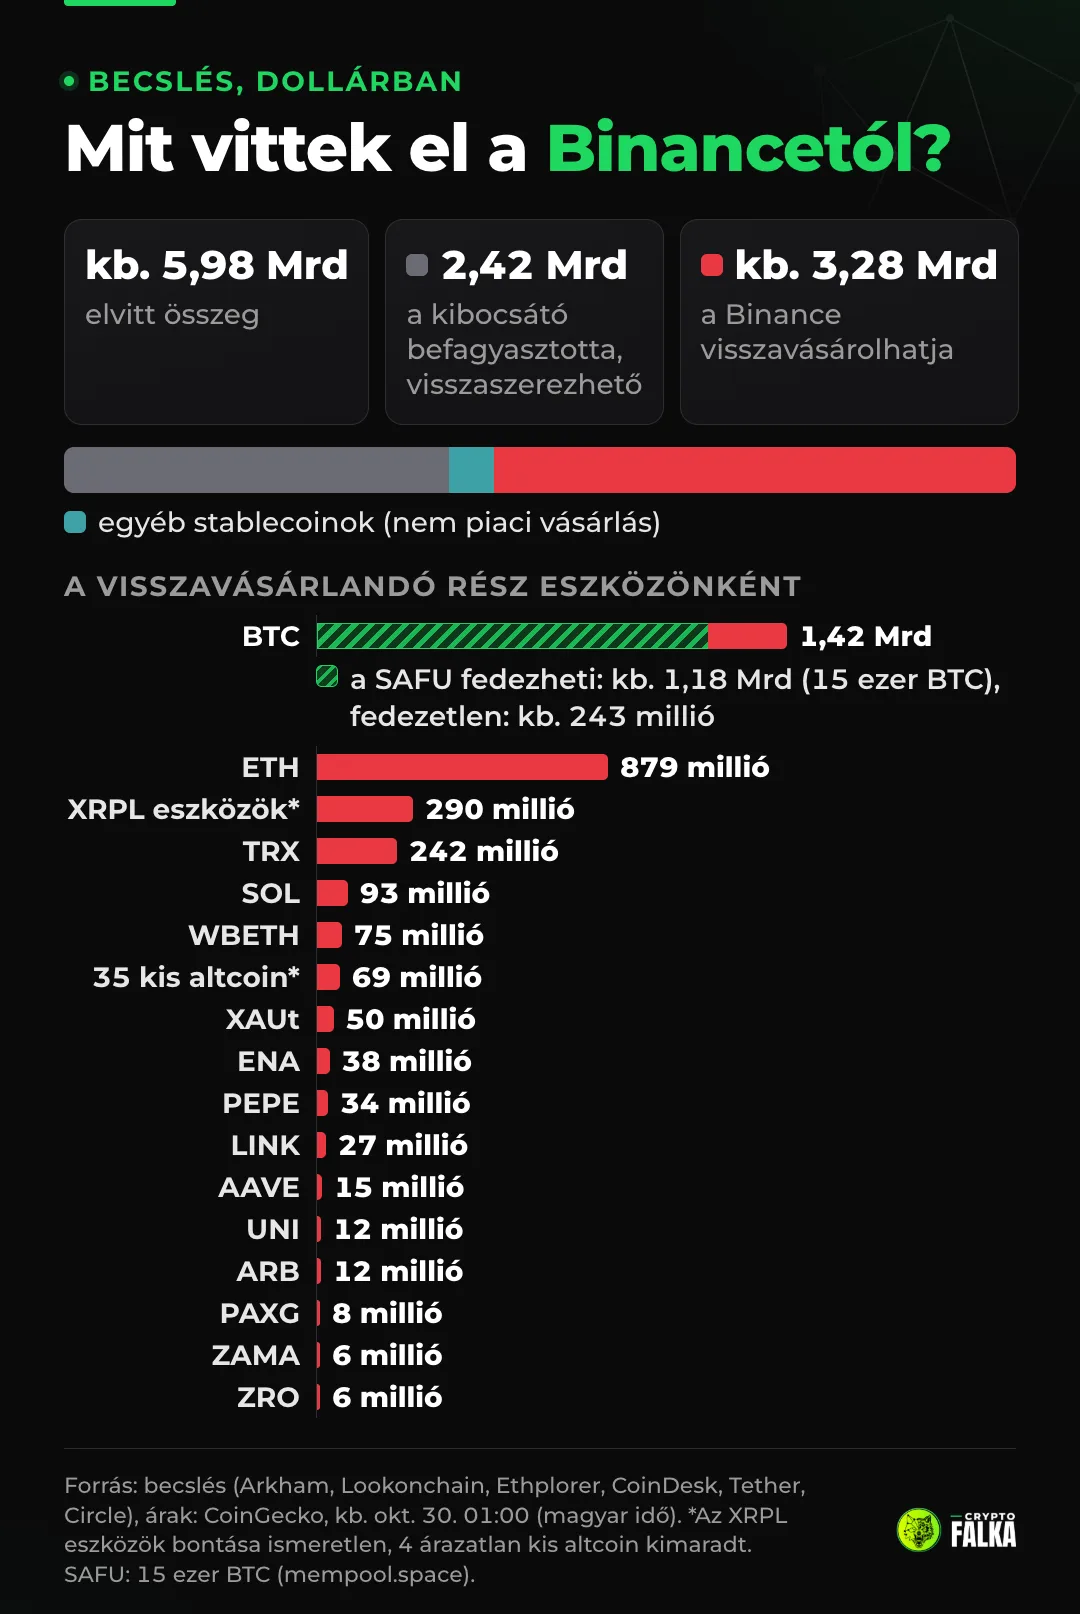Click the red square legend marker by 3,28 Mrd
Viewport: 1080px width, 1614px height.
[x=712, y=265]
